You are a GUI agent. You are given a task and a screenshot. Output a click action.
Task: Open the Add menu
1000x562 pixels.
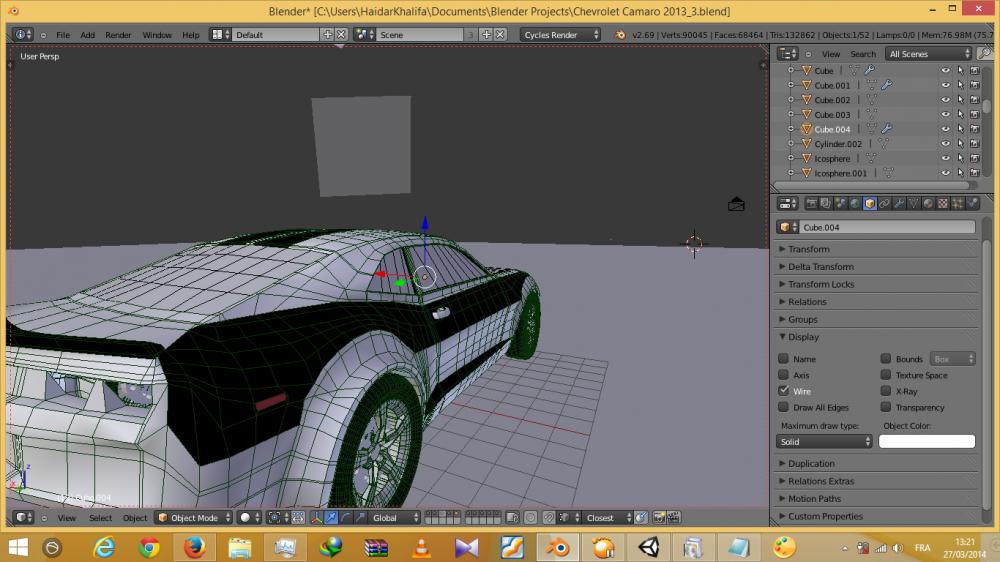coord(87,35)
